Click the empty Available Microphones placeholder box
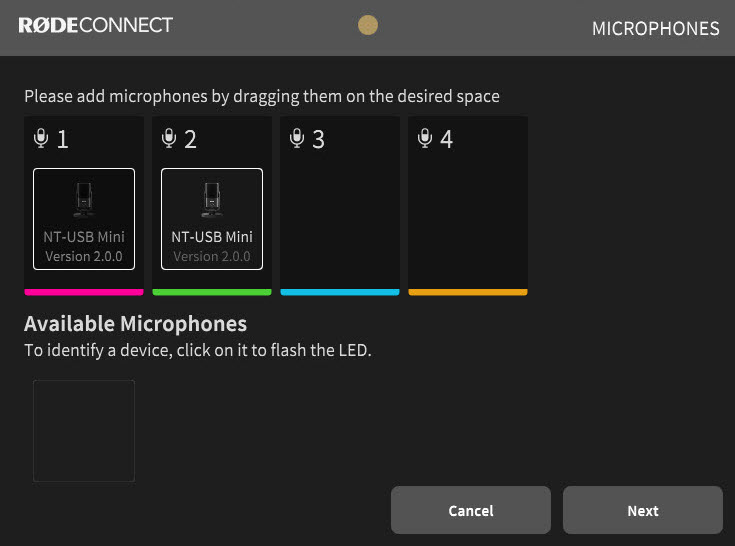This screenshot has height=546, width=735. click(84, 431)
